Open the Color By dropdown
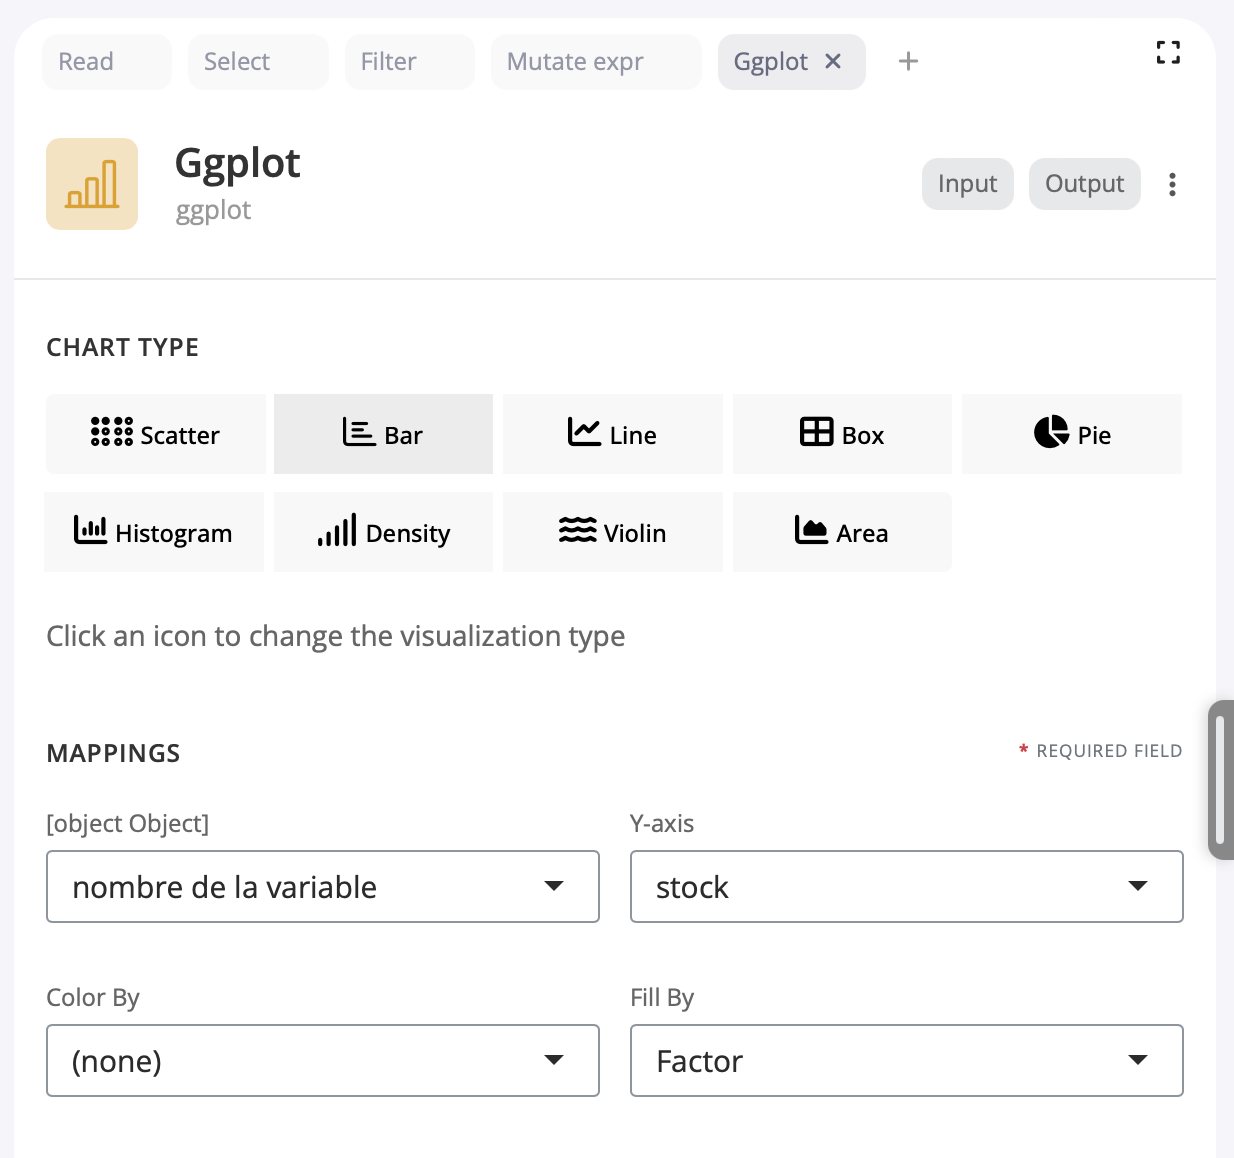This screenshot has width=1234, height=1158. 322,1060
